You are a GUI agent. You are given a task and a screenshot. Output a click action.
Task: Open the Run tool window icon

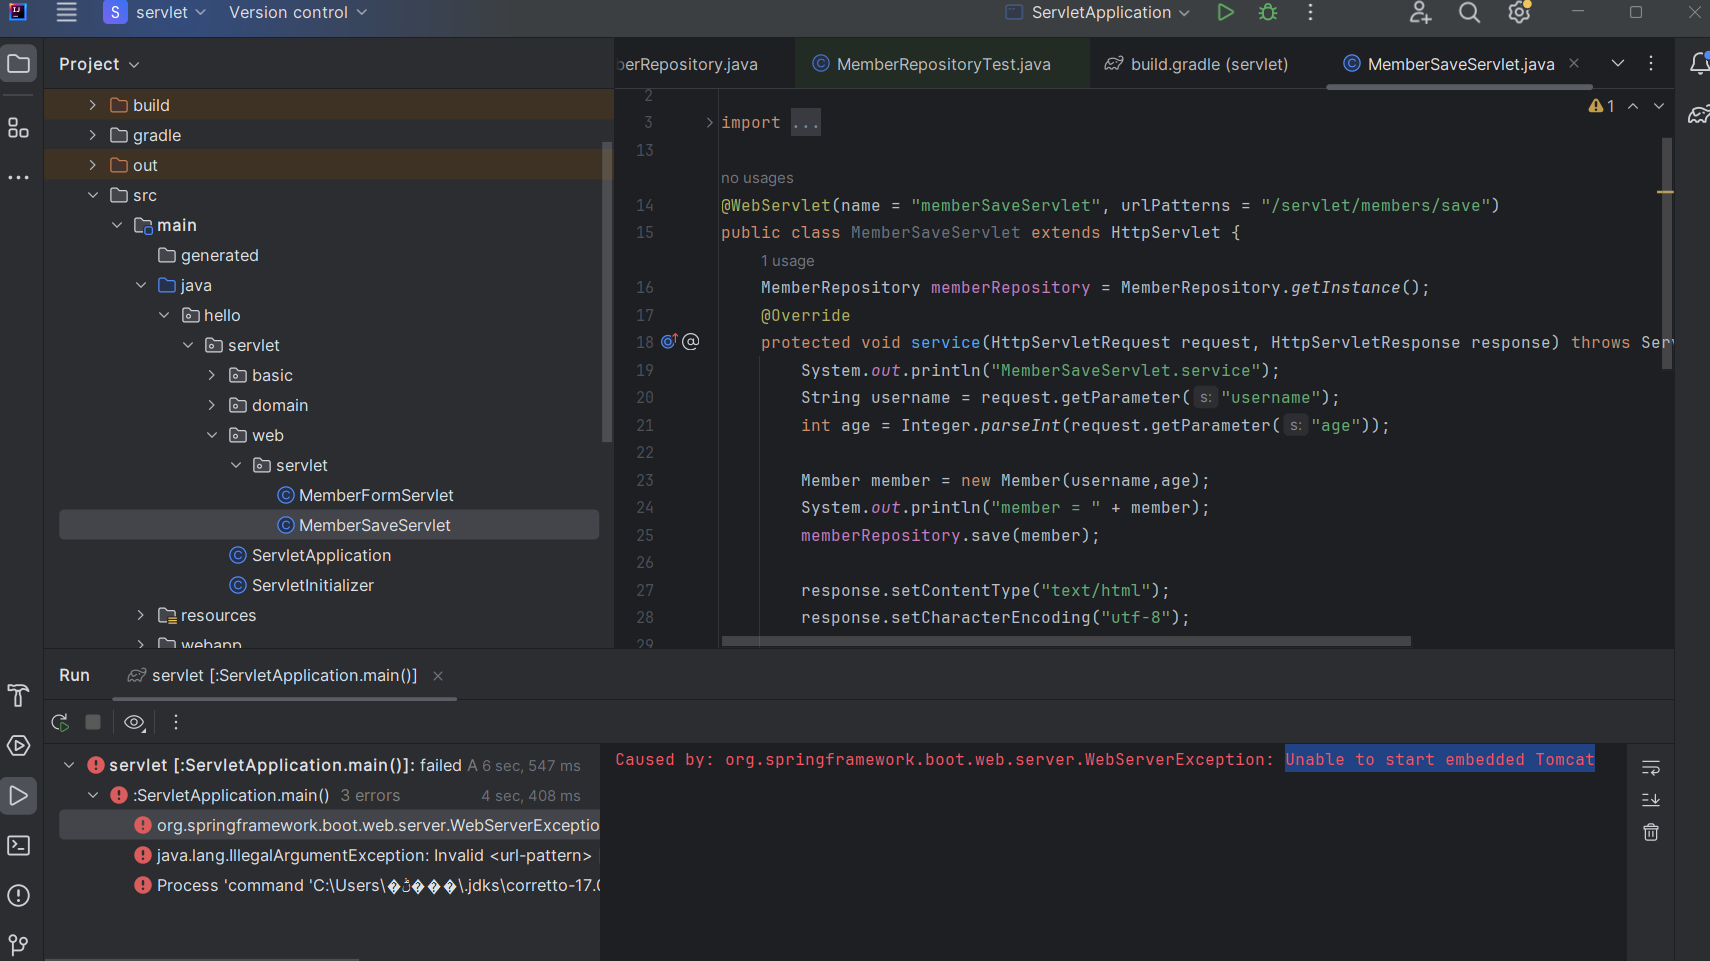pos(18,796)
